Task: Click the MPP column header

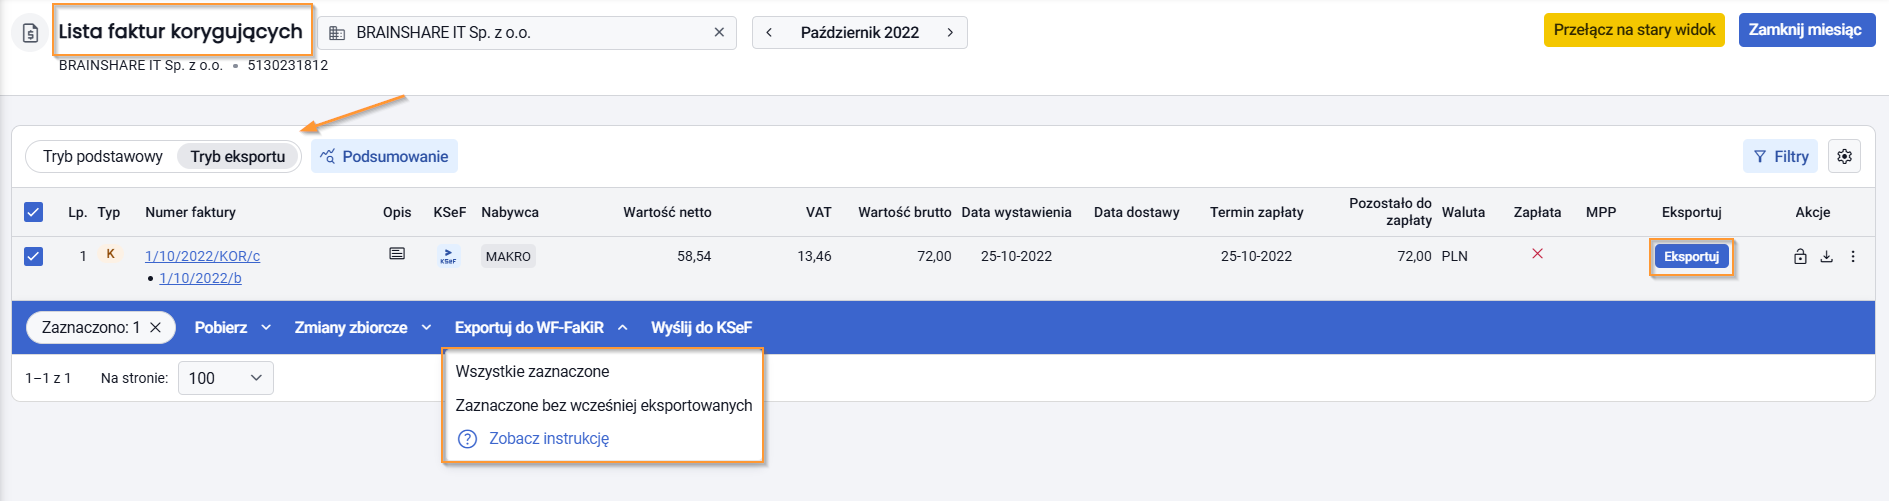Action: point(1601,212)
